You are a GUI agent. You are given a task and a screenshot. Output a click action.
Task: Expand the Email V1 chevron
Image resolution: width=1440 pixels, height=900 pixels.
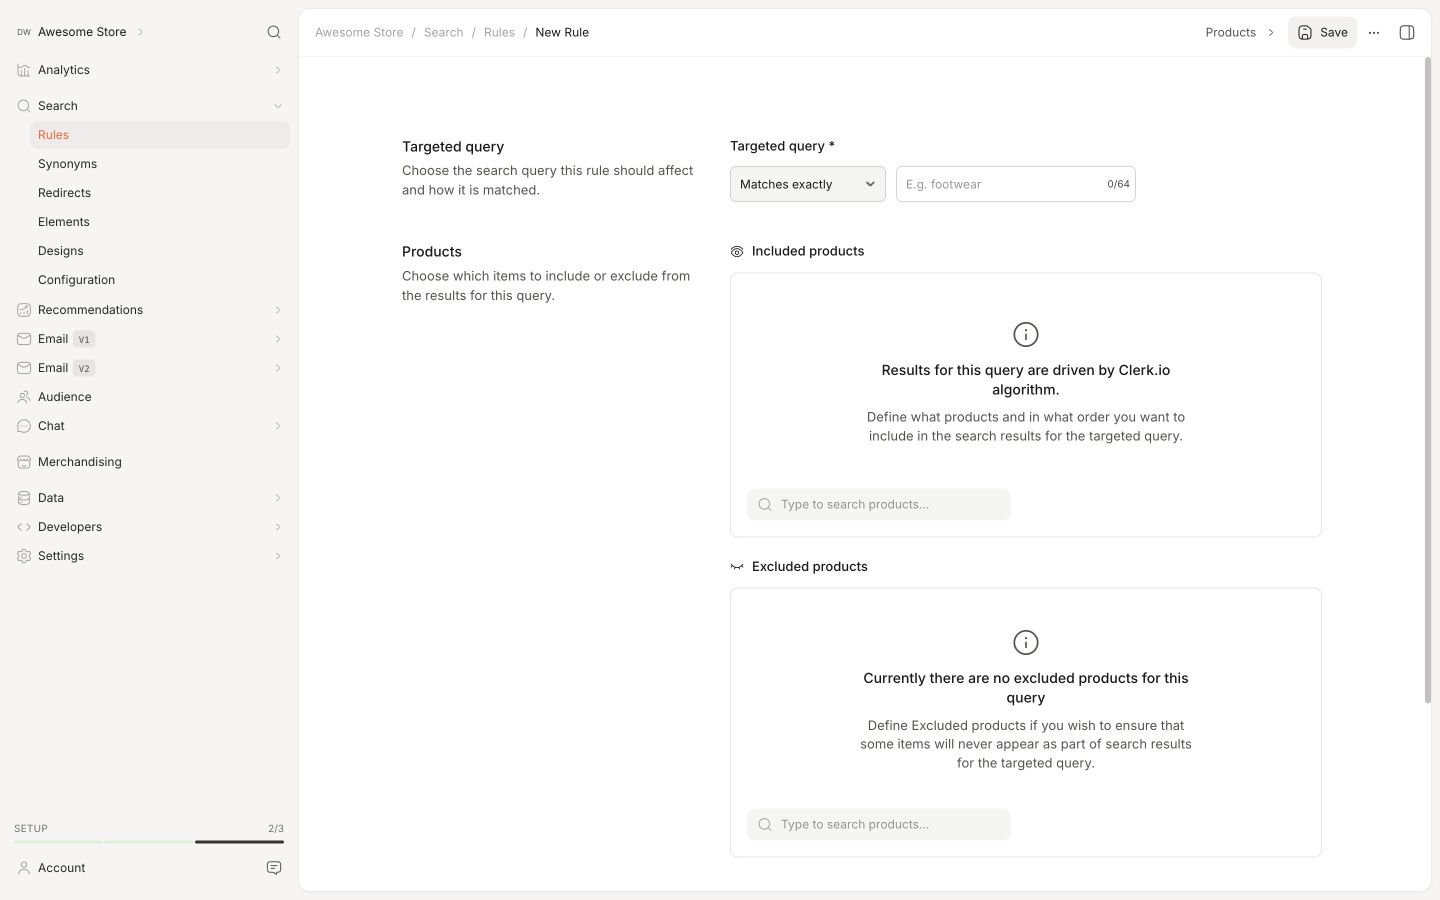pos(278,339)
